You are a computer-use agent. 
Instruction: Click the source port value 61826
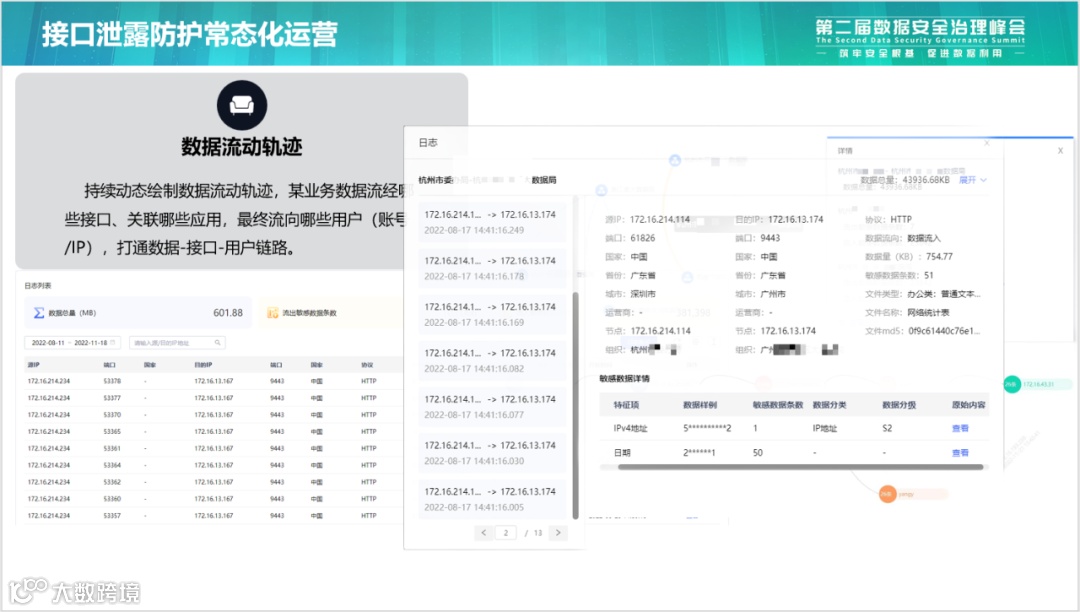pyautogui.click(x=643, y=238)
